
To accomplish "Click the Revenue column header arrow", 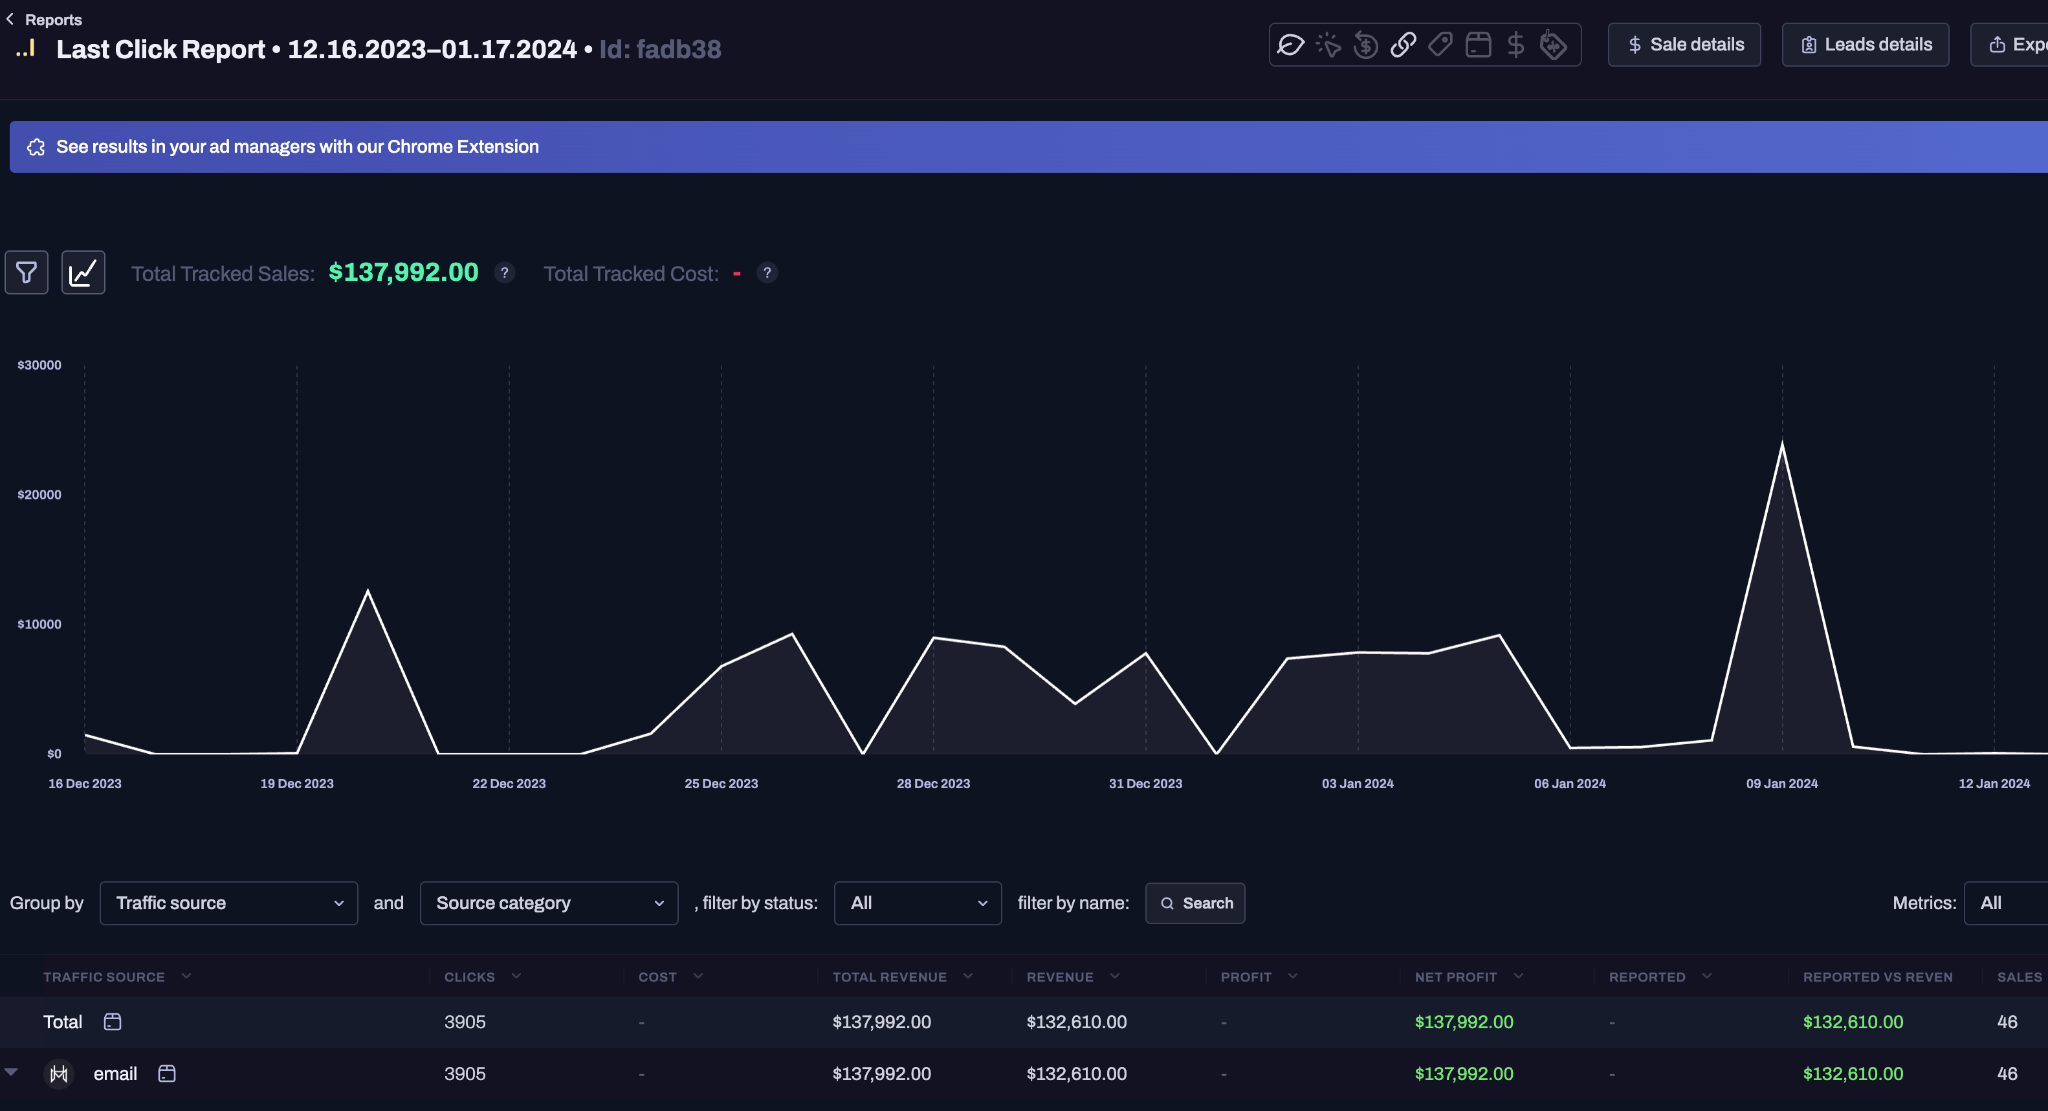I will point(1115,976).
